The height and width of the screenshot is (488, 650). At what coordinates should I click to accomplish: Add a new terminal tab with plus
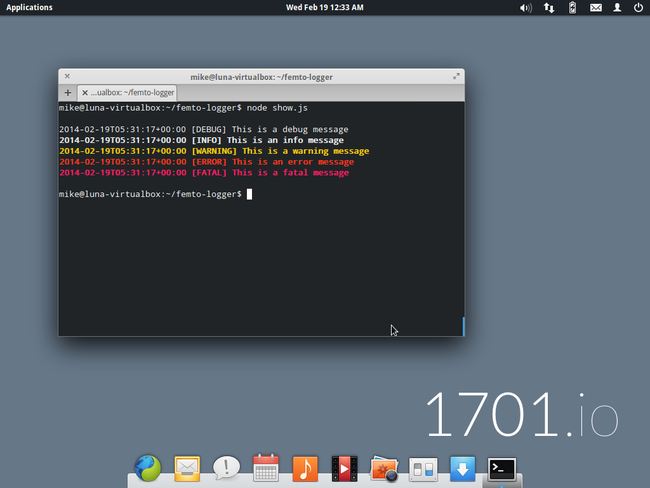[68, 92]
